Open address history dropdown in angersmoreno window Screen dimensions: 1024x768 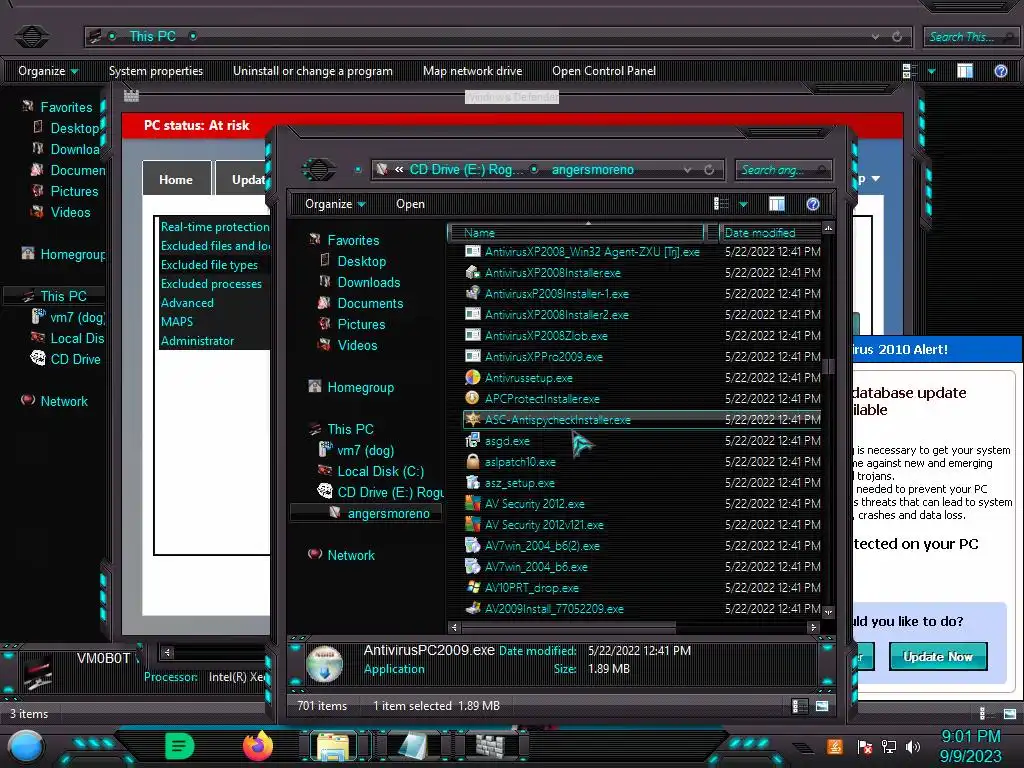[687, 170]
